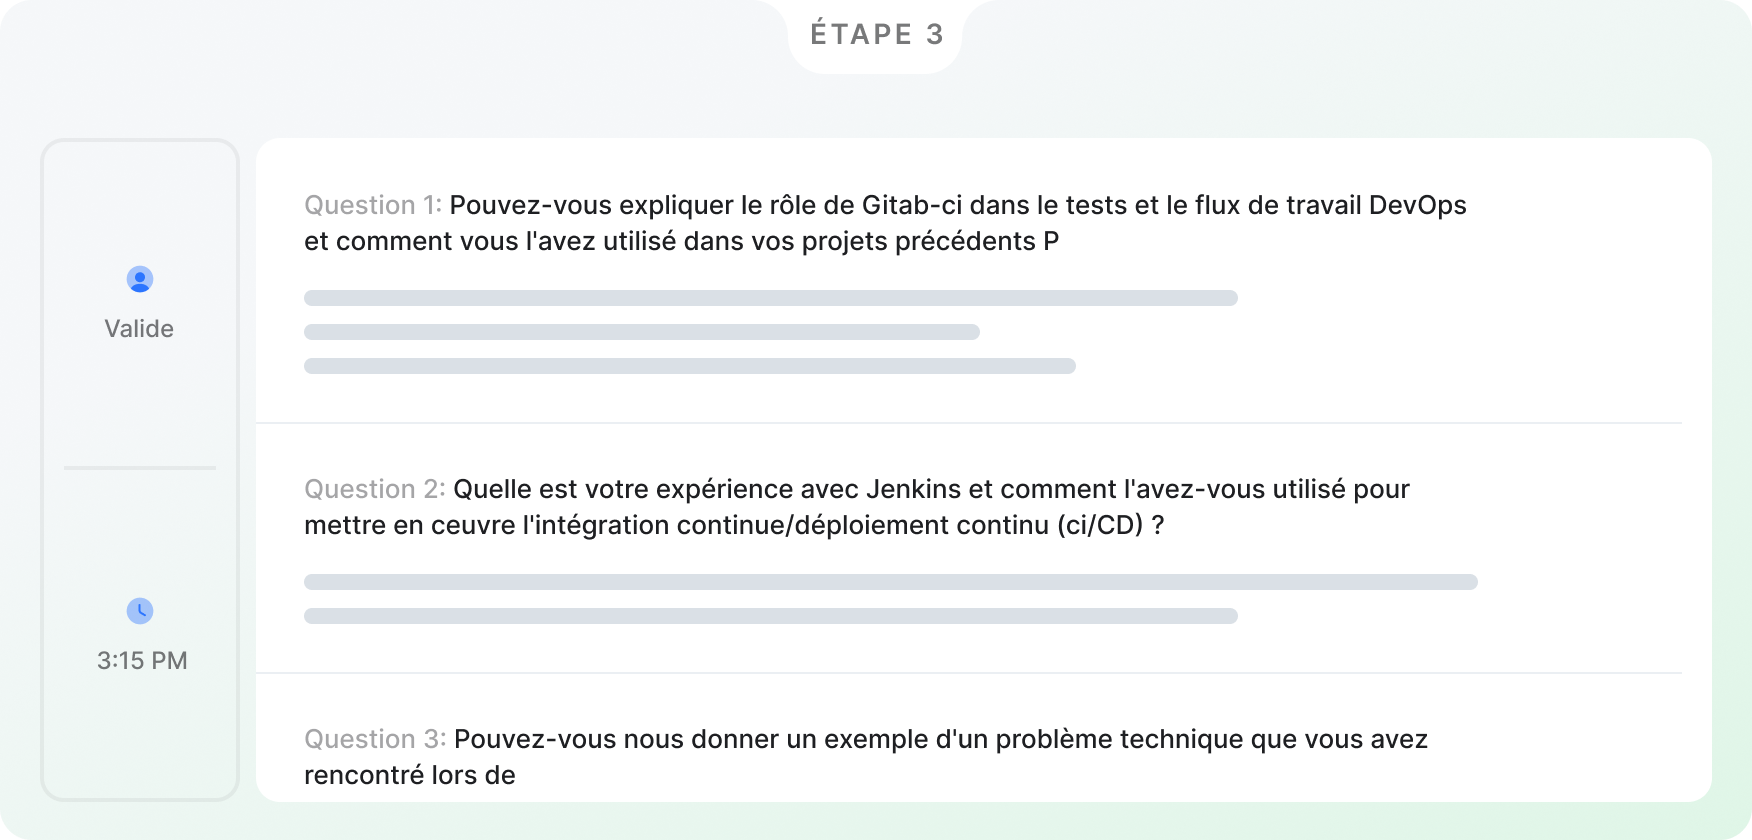Screen dimensions: 1752x840
Task: Click second placeholder answer line under Question 1
Action: pos(642,332)
